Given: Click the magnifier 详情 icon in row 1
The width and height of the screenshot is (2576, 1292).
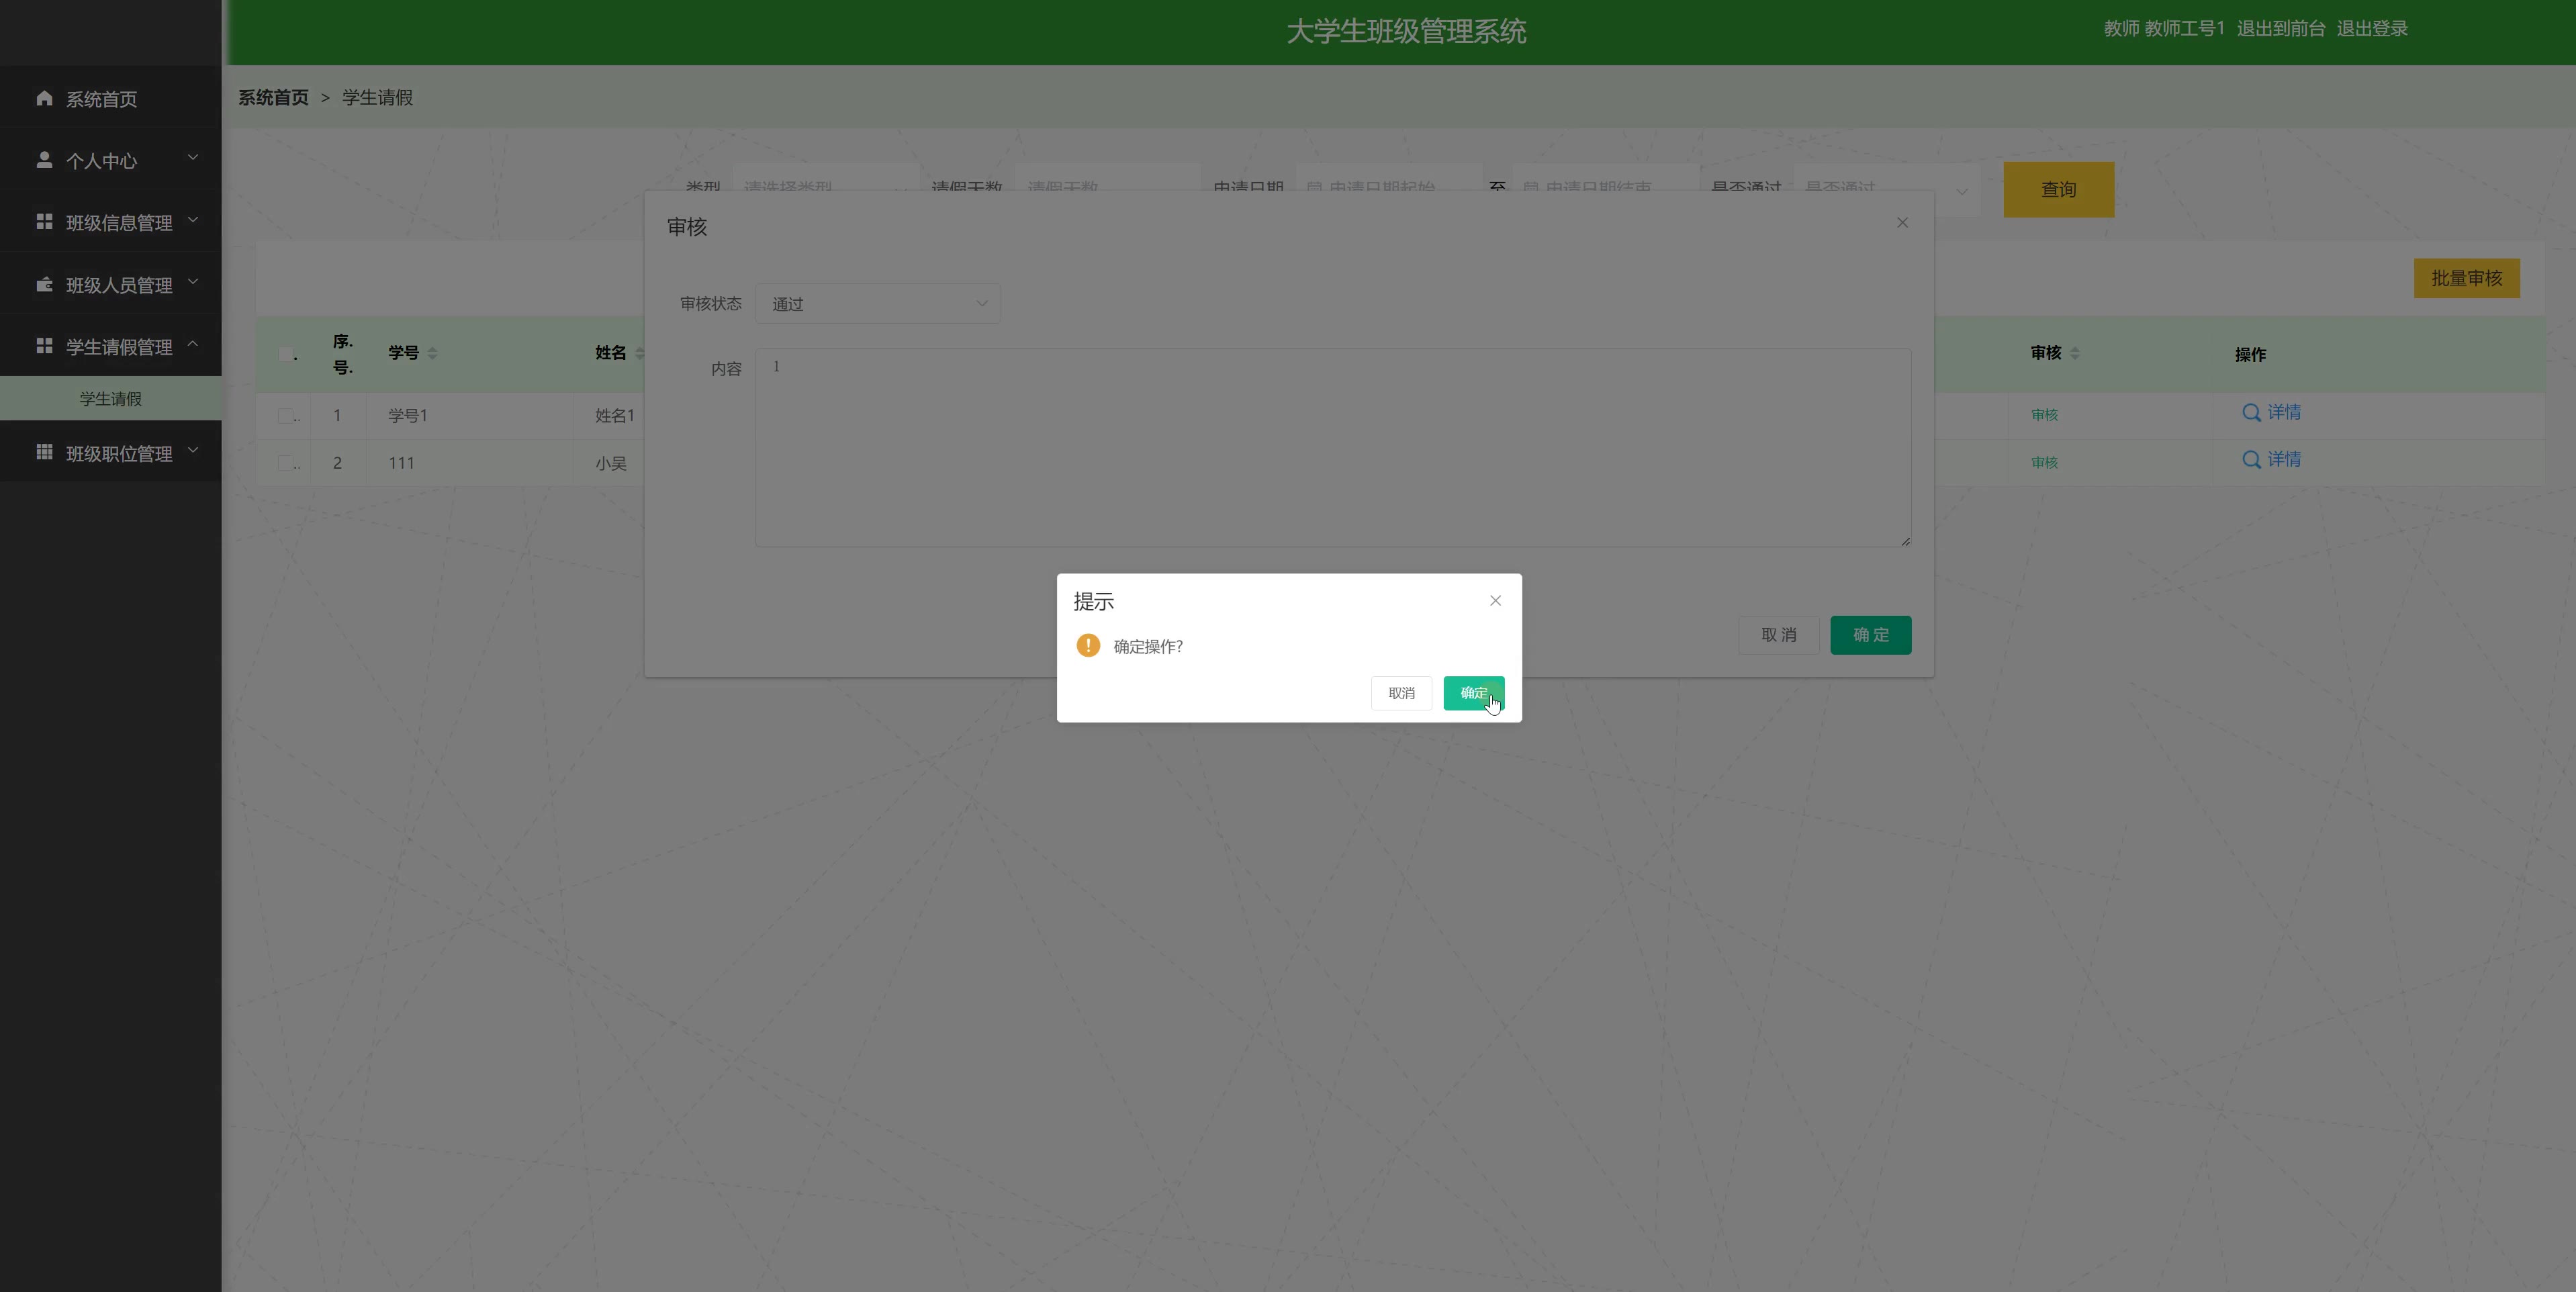Looking at the screenshot, I should pos(2251,413).
